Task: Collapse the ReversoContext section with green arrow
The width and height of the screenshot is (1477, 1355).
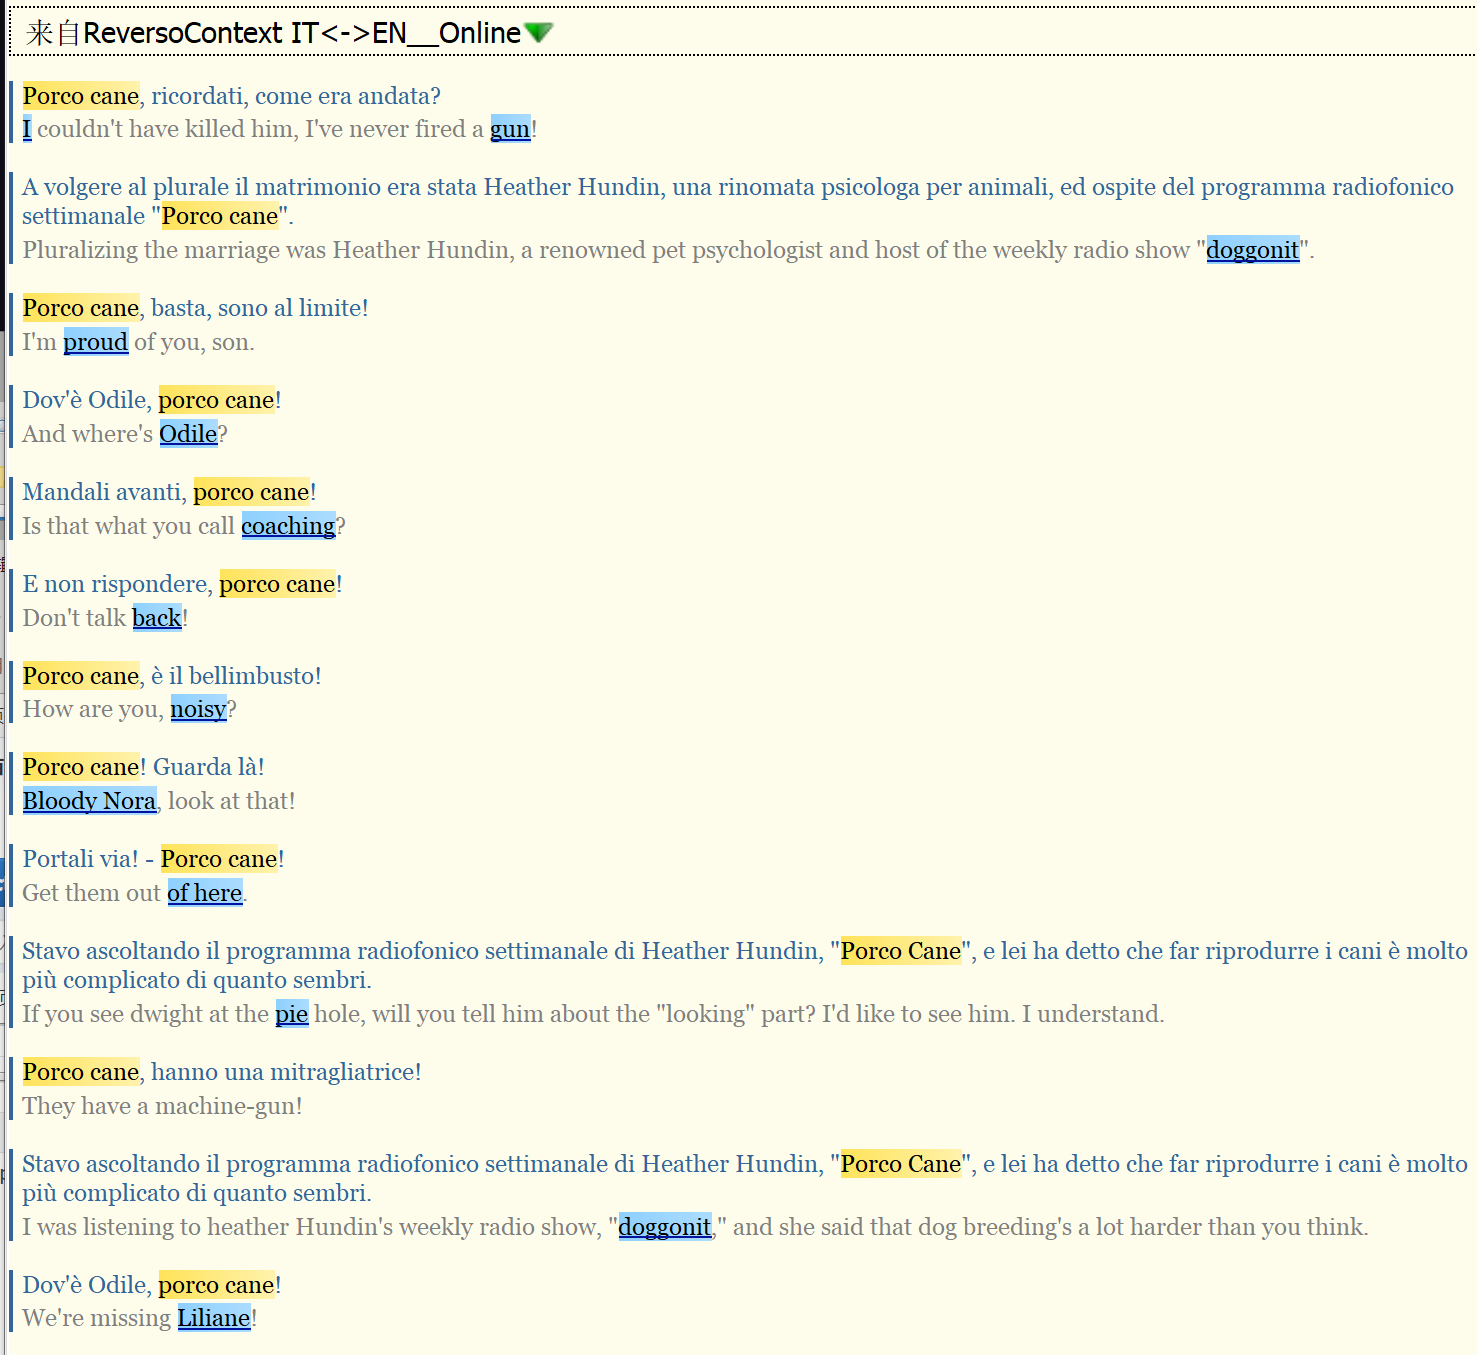Action: coord(538,33)
